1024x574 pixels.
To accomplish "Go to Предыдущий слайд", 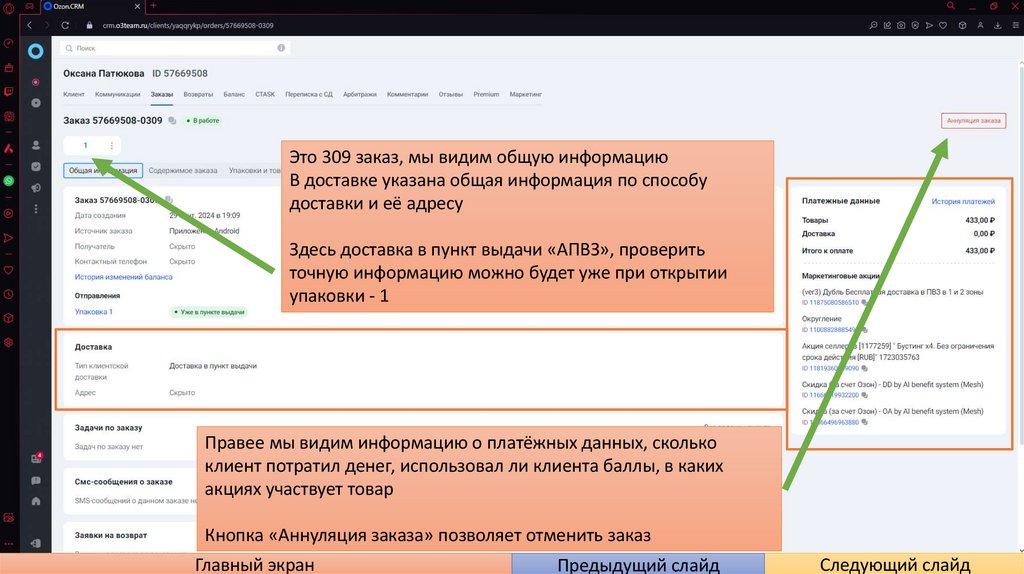I will coord(638,564).
